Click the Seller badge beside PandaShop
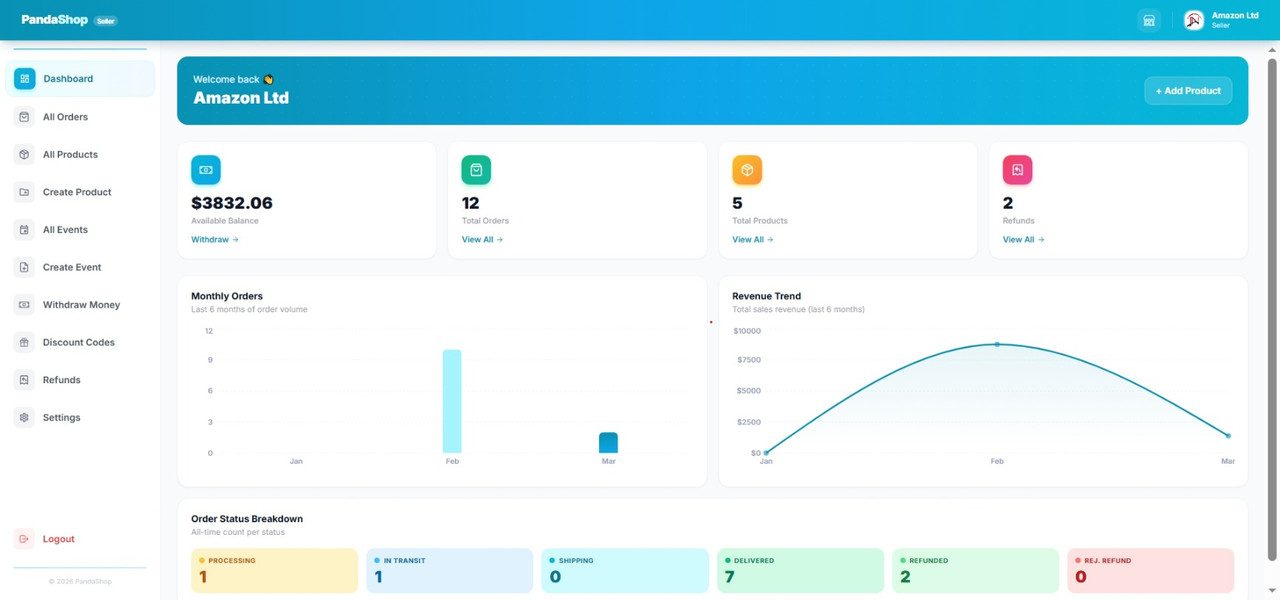This screenshot has height=600, width=1280. point(105,21)
